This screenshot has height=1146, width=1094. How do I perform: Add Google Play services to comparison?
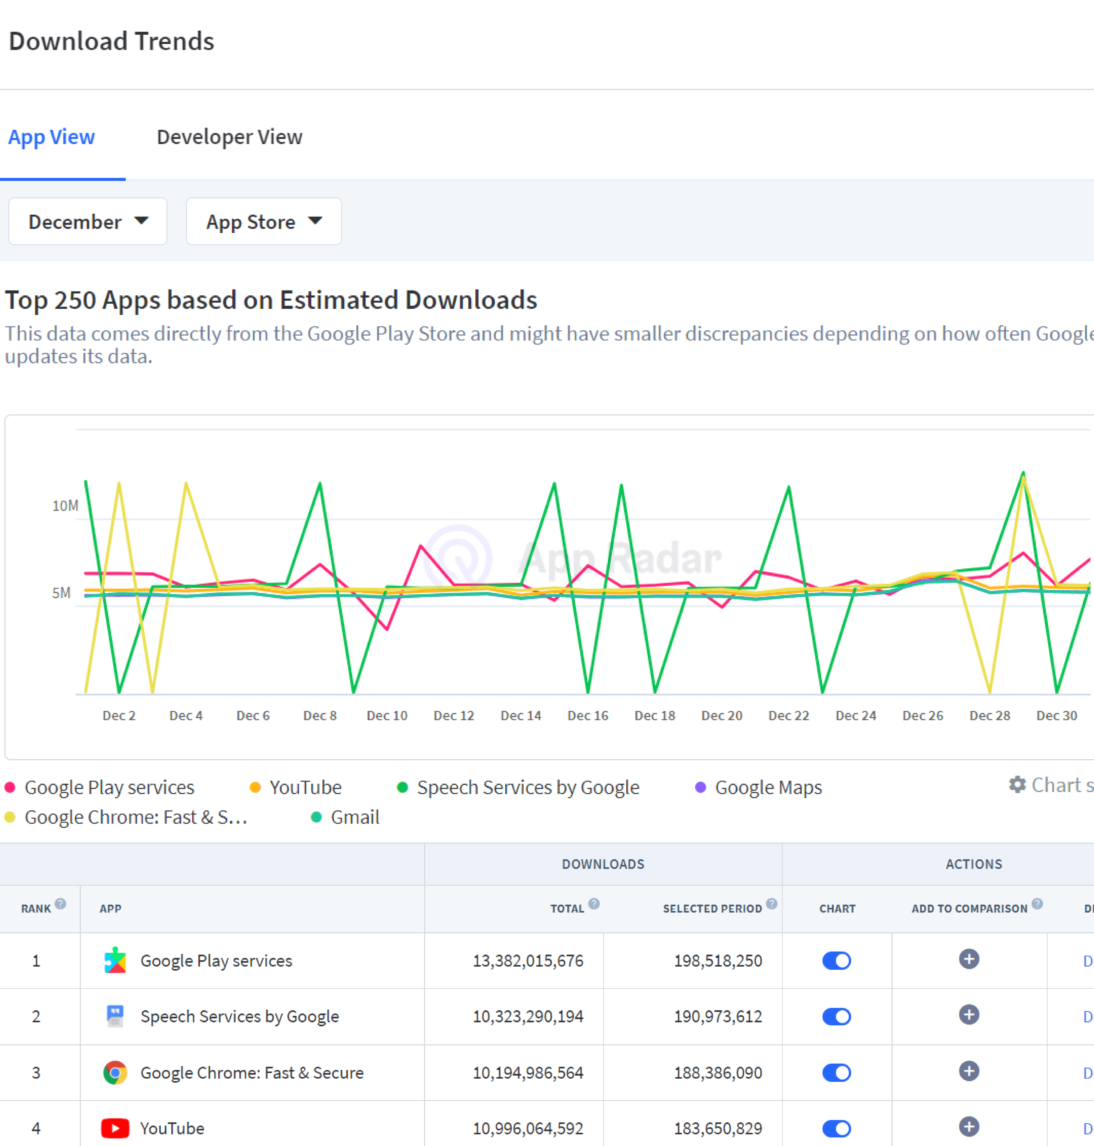point(969,959)
